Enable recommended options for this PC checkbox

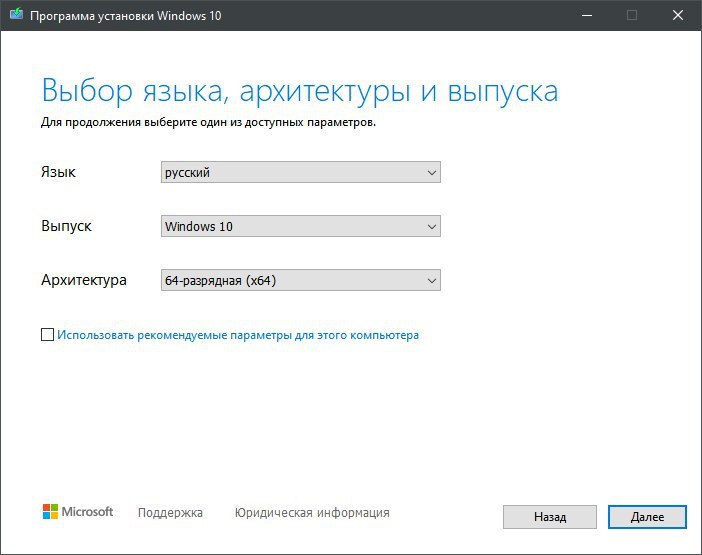tap(47, 335)
